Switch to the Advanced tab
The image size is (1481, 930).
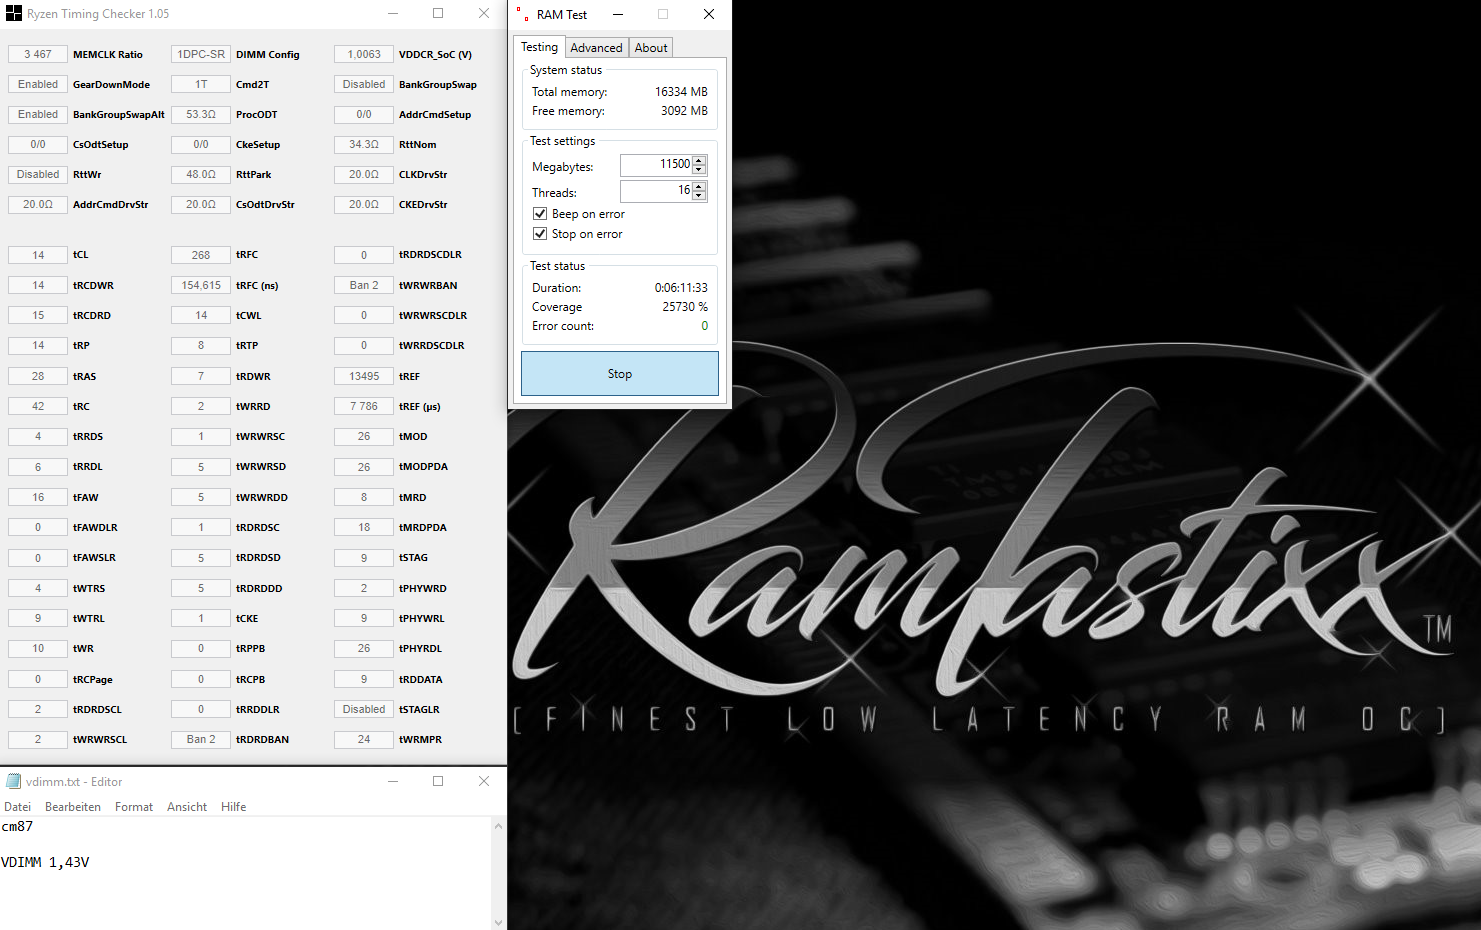596,48
